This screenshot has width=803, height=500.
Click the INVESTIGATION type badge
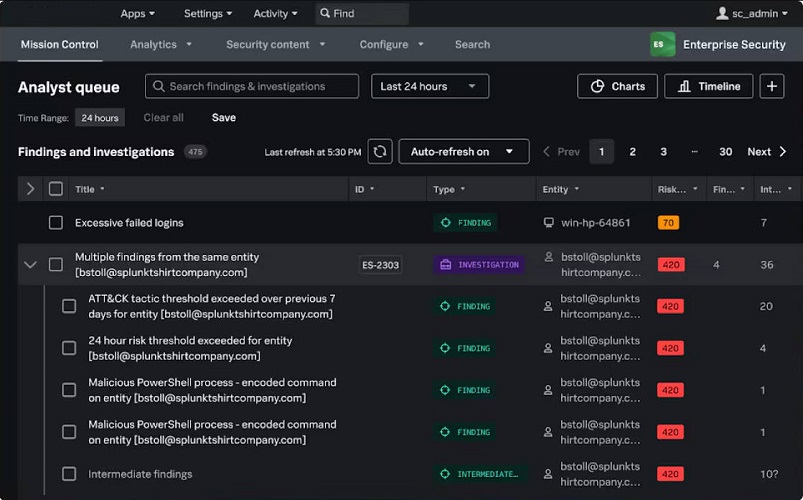pos(479,265)
